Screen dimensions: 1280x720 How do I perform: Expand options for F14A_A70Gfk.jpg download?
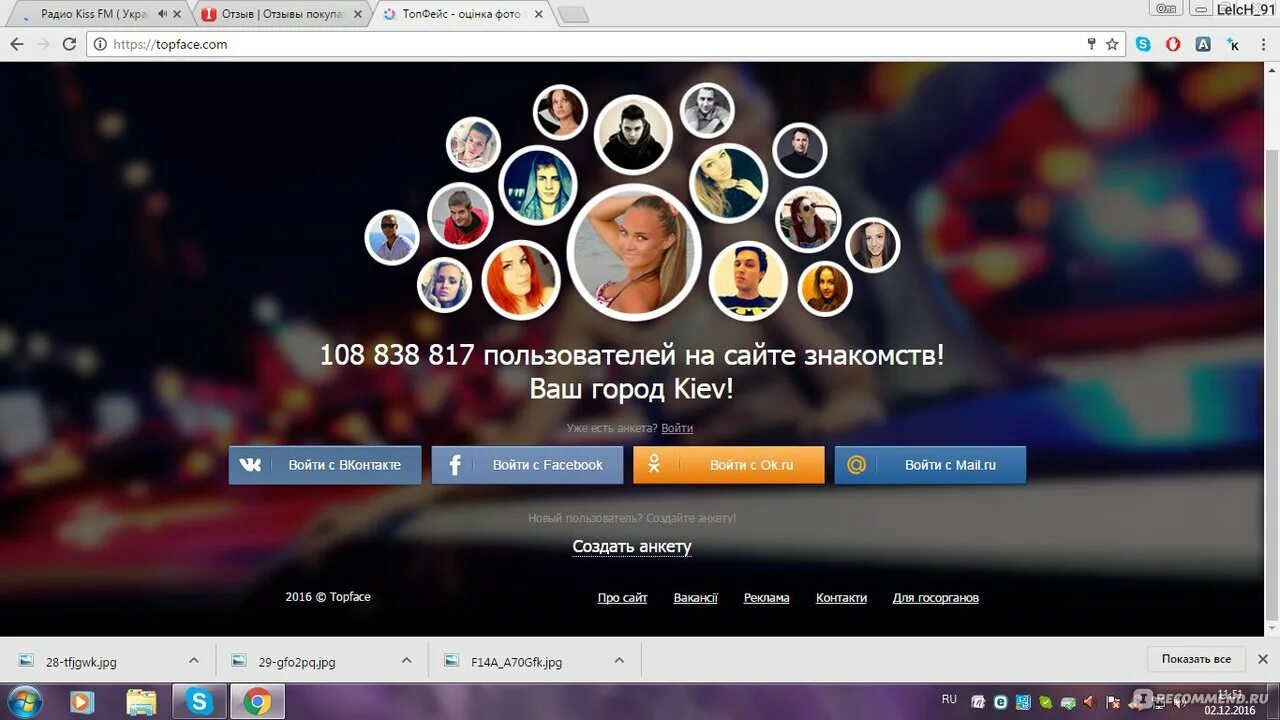[619, 660]
